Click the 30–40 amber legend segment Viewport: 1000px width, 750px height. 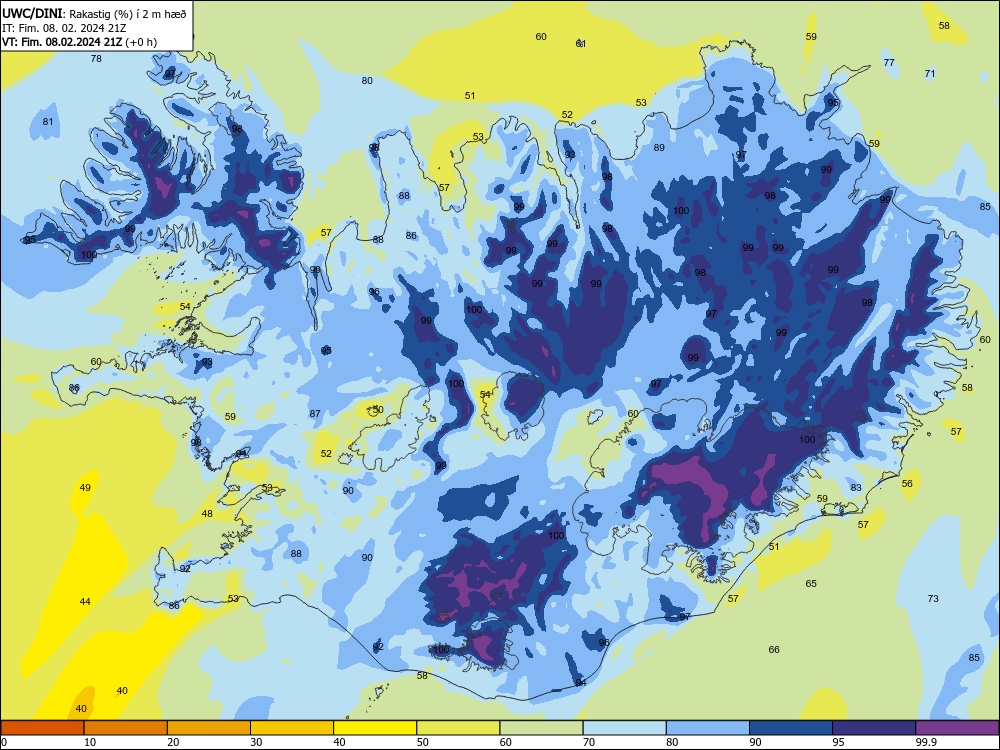coord(292,728)
